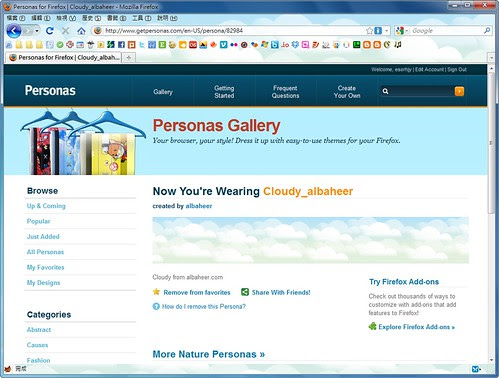Open the Flickr dots bookmark icon

(x=234, y=45)
